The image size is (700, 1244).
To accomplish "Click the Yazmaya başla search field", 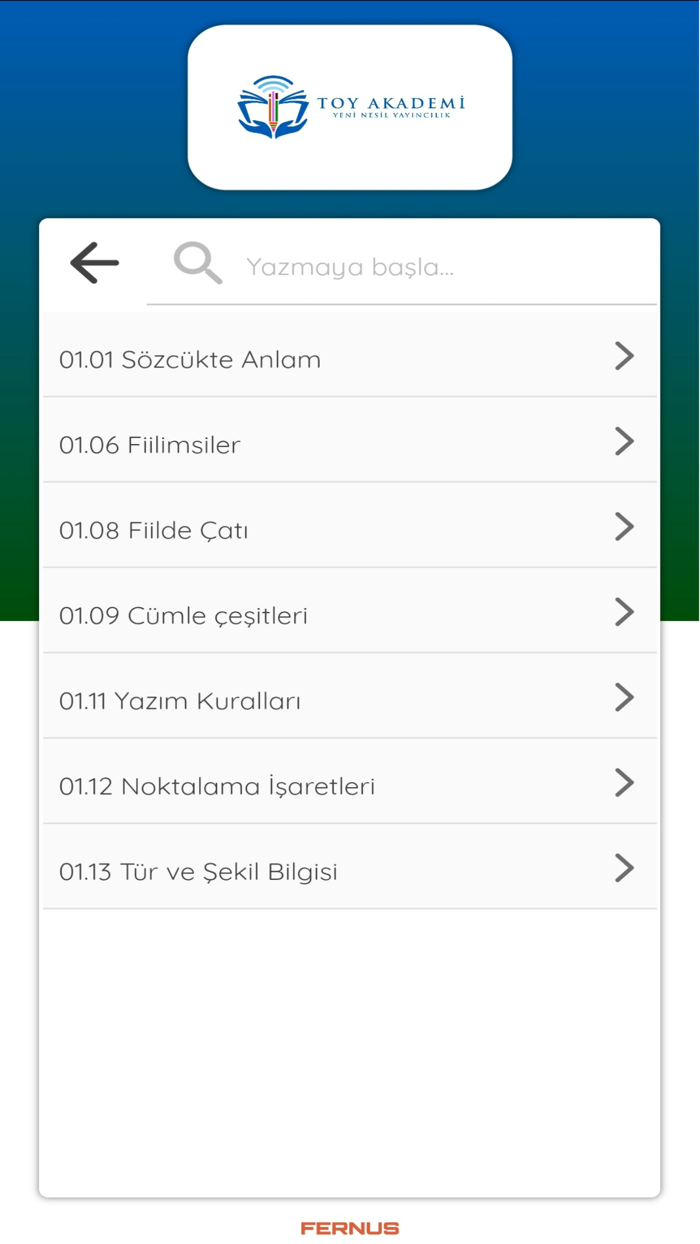I will (x=400, y=266).
